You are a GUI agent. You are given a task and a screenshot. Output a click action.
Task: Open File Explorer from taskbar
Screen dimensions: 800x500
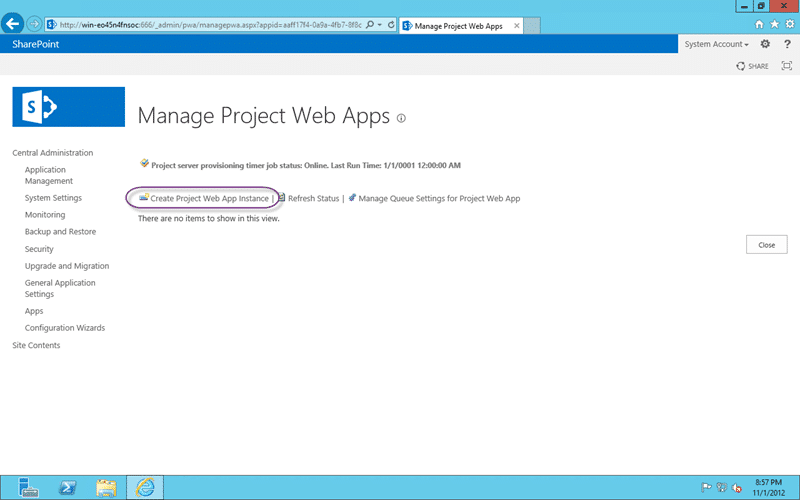pos(106,488)
